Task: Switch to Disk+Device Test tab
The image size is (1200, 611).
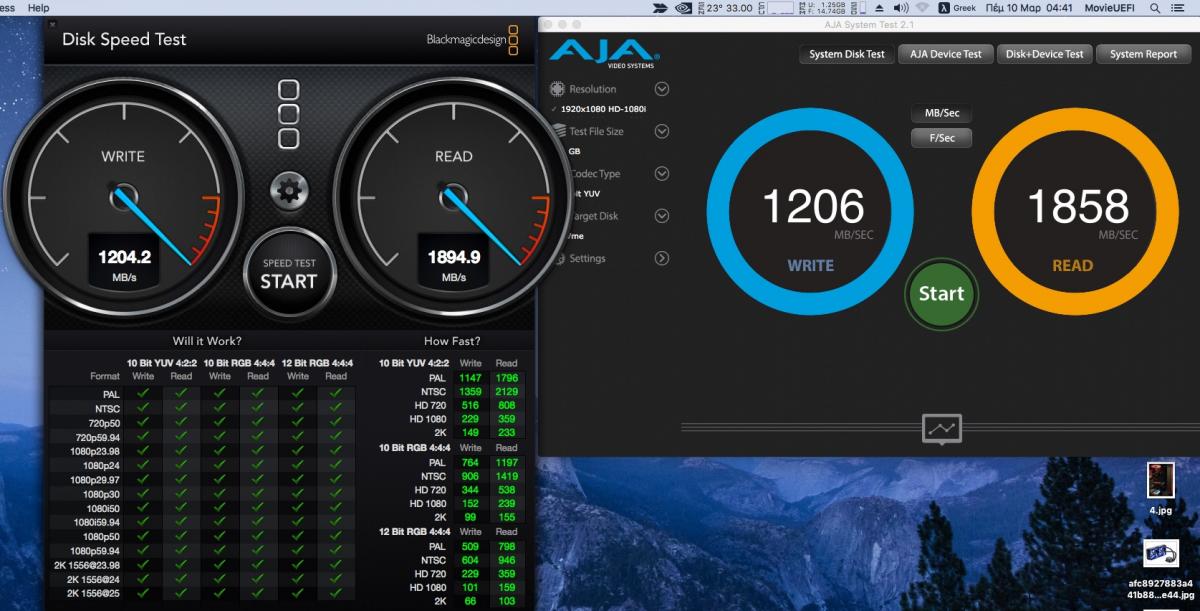Action: [x=1044, y=54]
